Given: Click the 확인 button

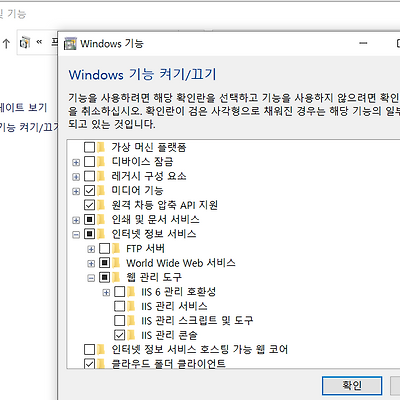Looking at the screenshot, I should (x=352, y=386).
